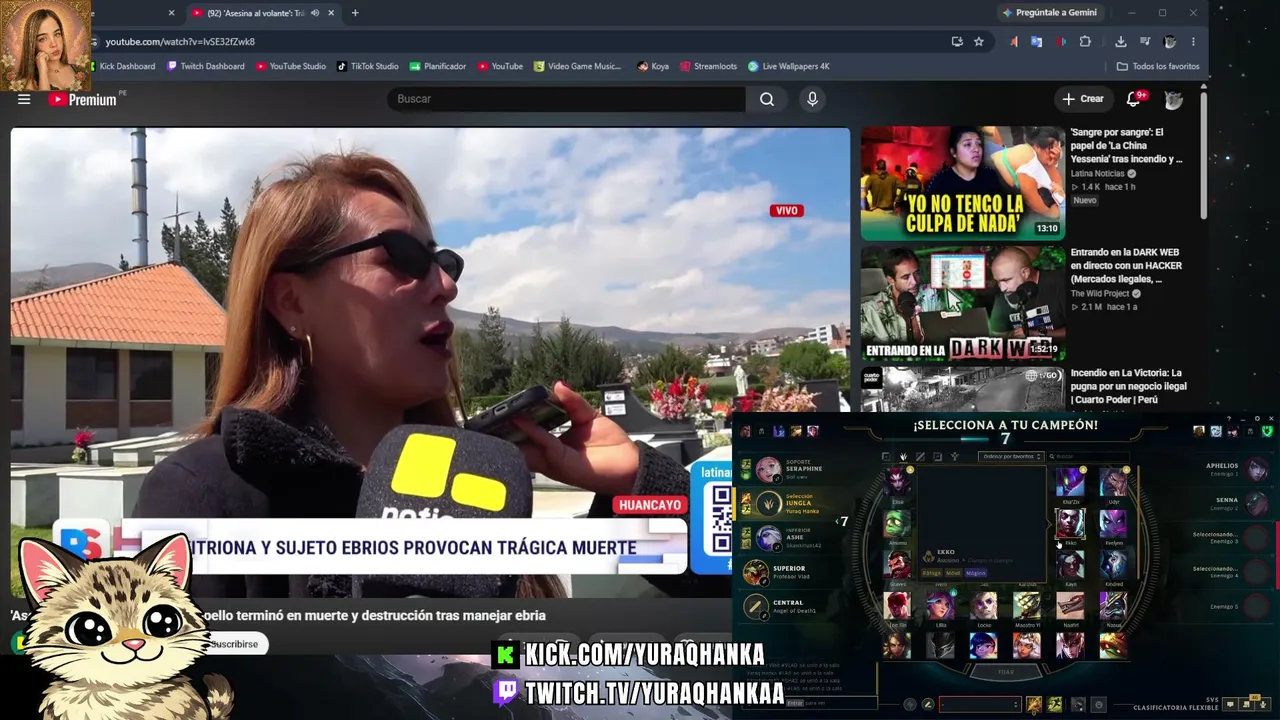1280x720 pixels.
Task: Click the champion Buscar search box
Action: (x=1089, y=457)
